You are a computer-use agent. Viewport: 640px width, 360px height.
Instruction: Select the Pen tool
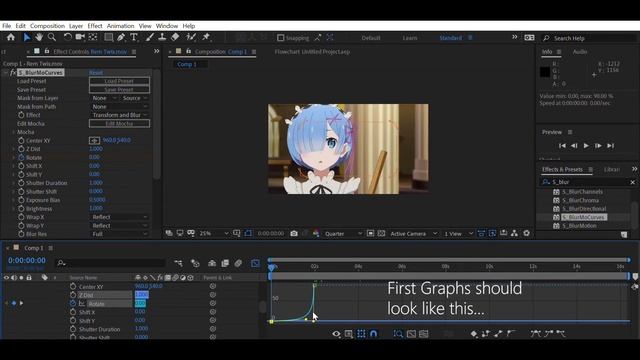[x=121, y=37]
